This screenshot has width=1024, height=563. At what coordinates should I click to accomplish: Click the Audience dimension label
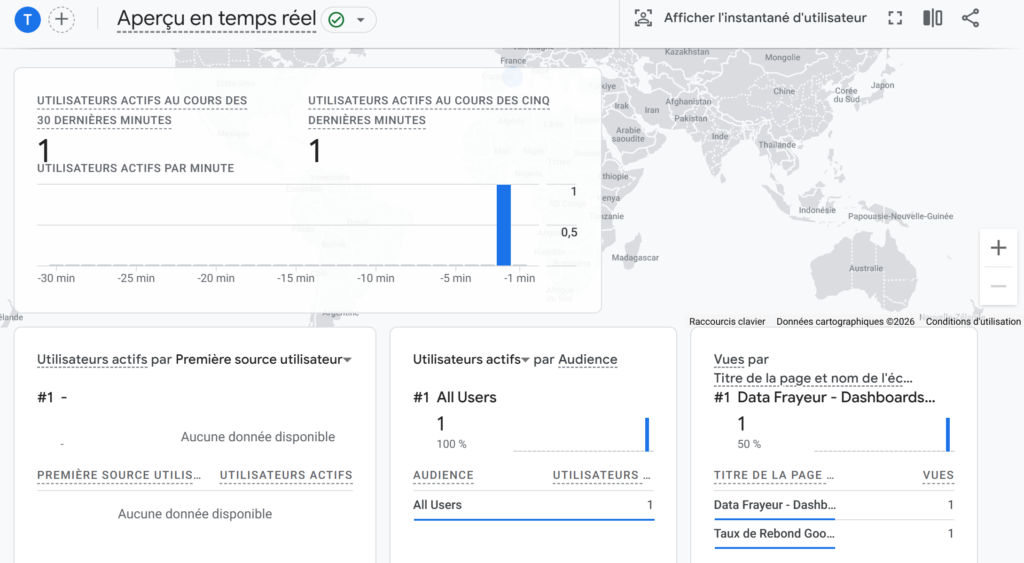point(587,360)
